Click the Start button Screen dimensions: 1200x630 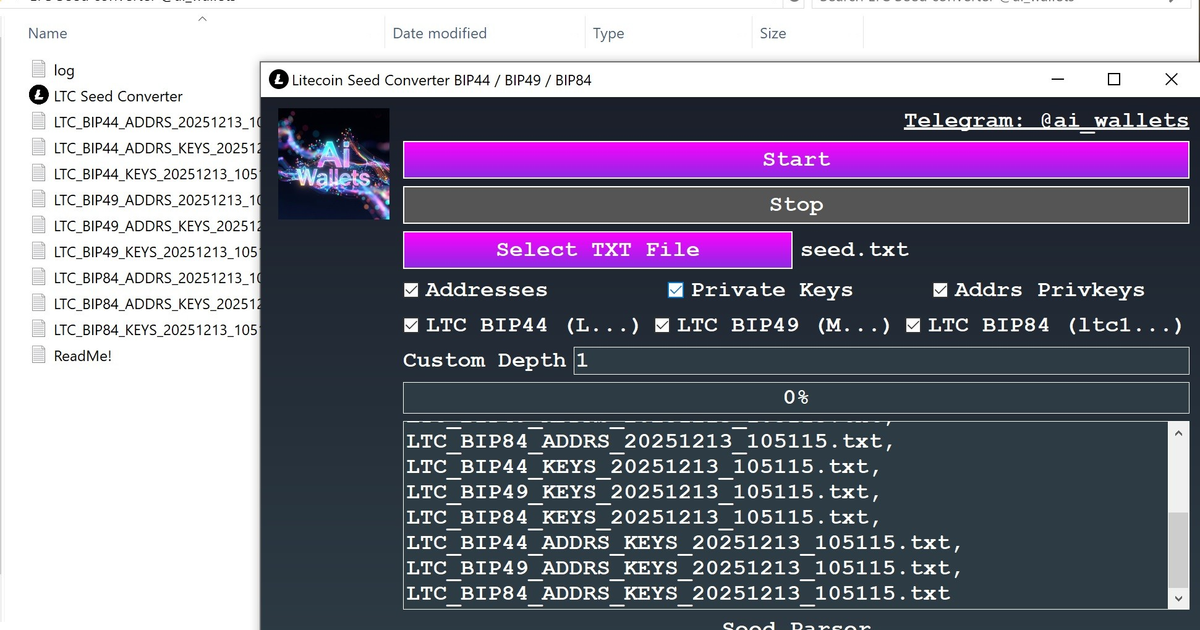point(796,159)
